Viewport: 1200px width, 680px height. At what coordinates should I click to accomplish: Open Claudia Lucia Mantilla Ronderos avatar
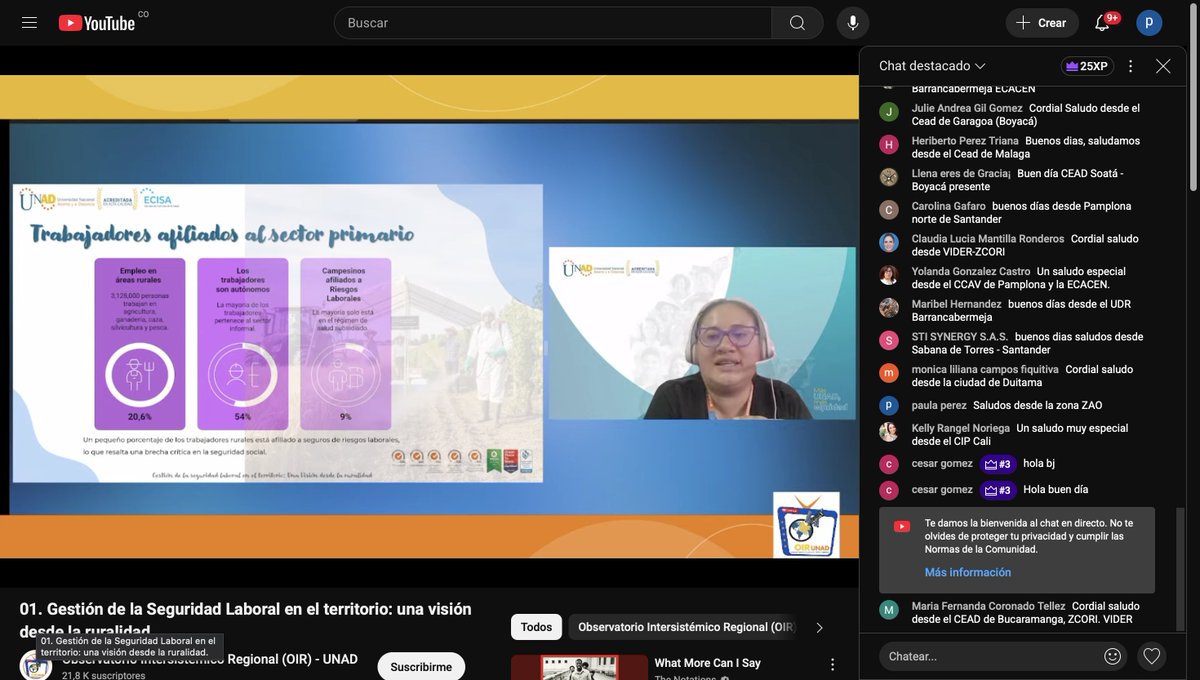tap(889, 243)
